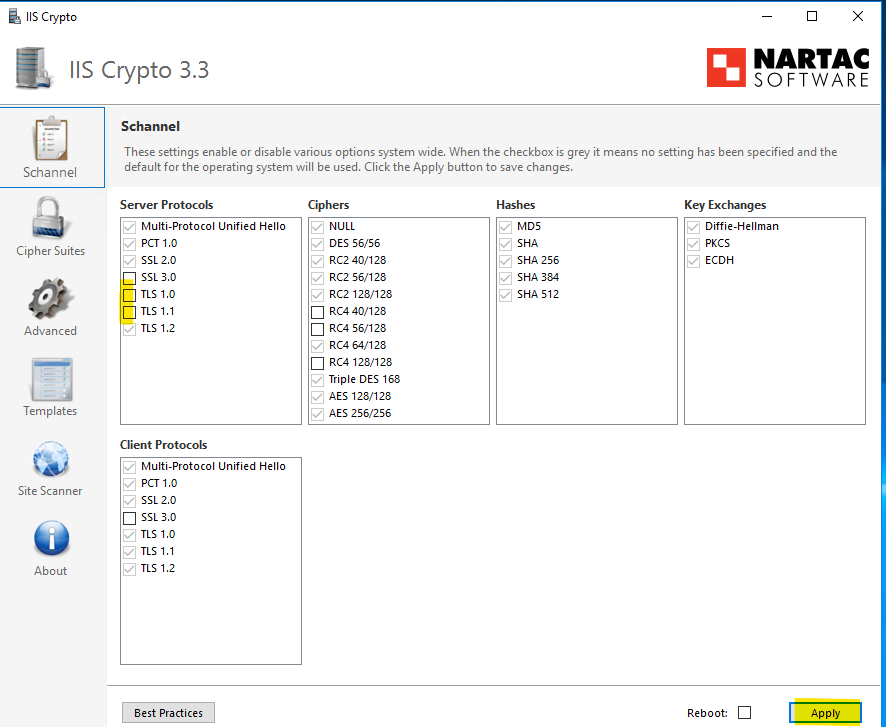886x727 pixels.
Task: Toggle the SHA 512 hash checkbox
Action: (506, 295)
